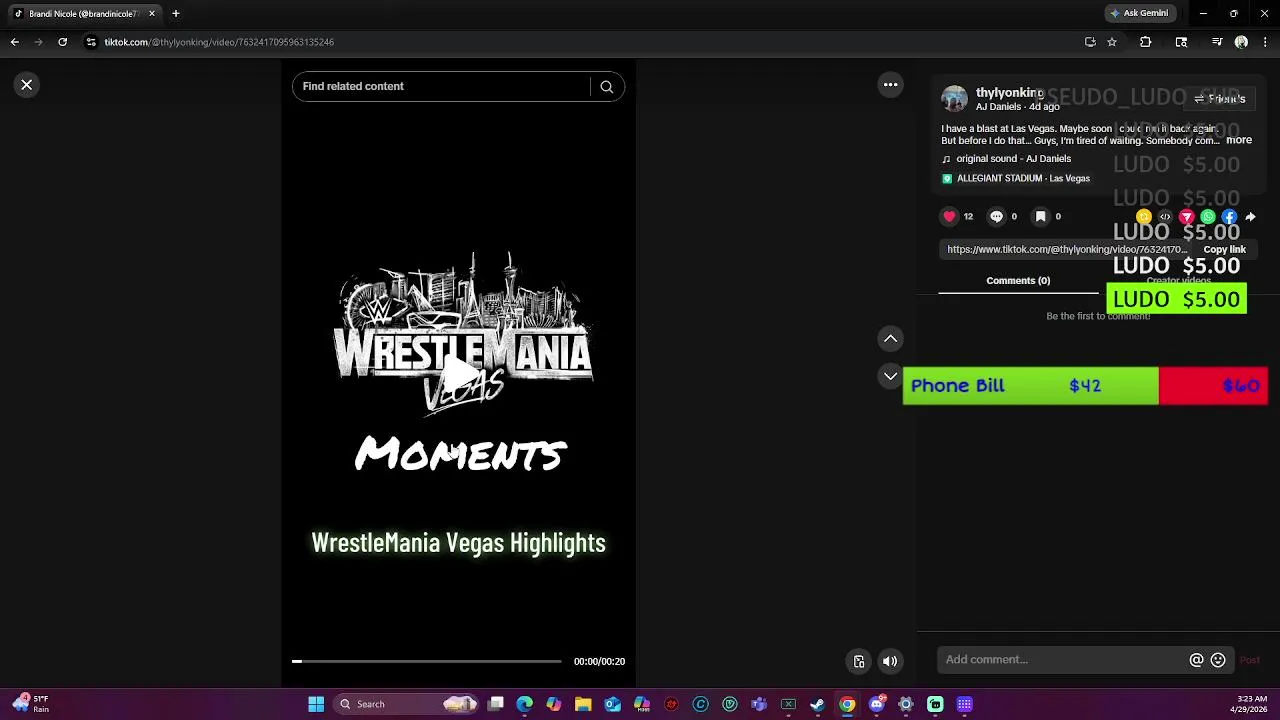1280x720 pixels.
Task: Toggle the auto-scroll icon beside the speaker
Action: pyautogui.click(x=859, y=661)
